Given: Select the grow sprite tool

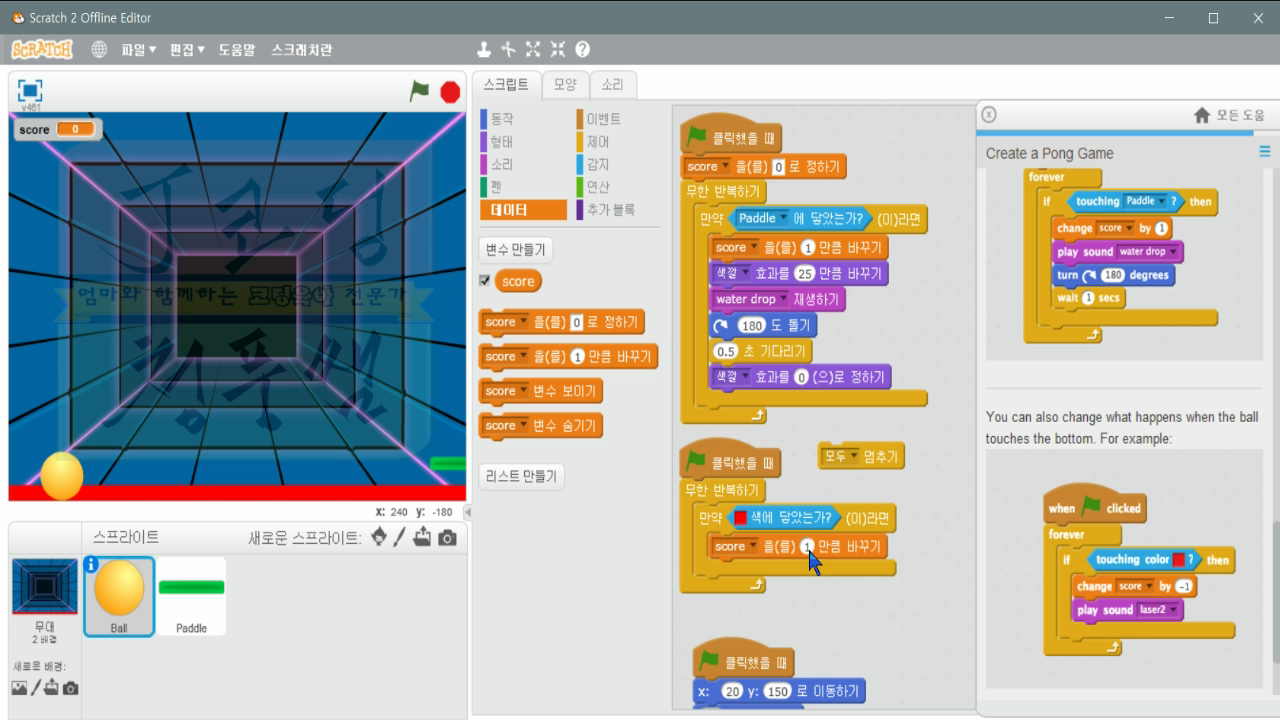Looking at the screenshot, I should (532, 48).
